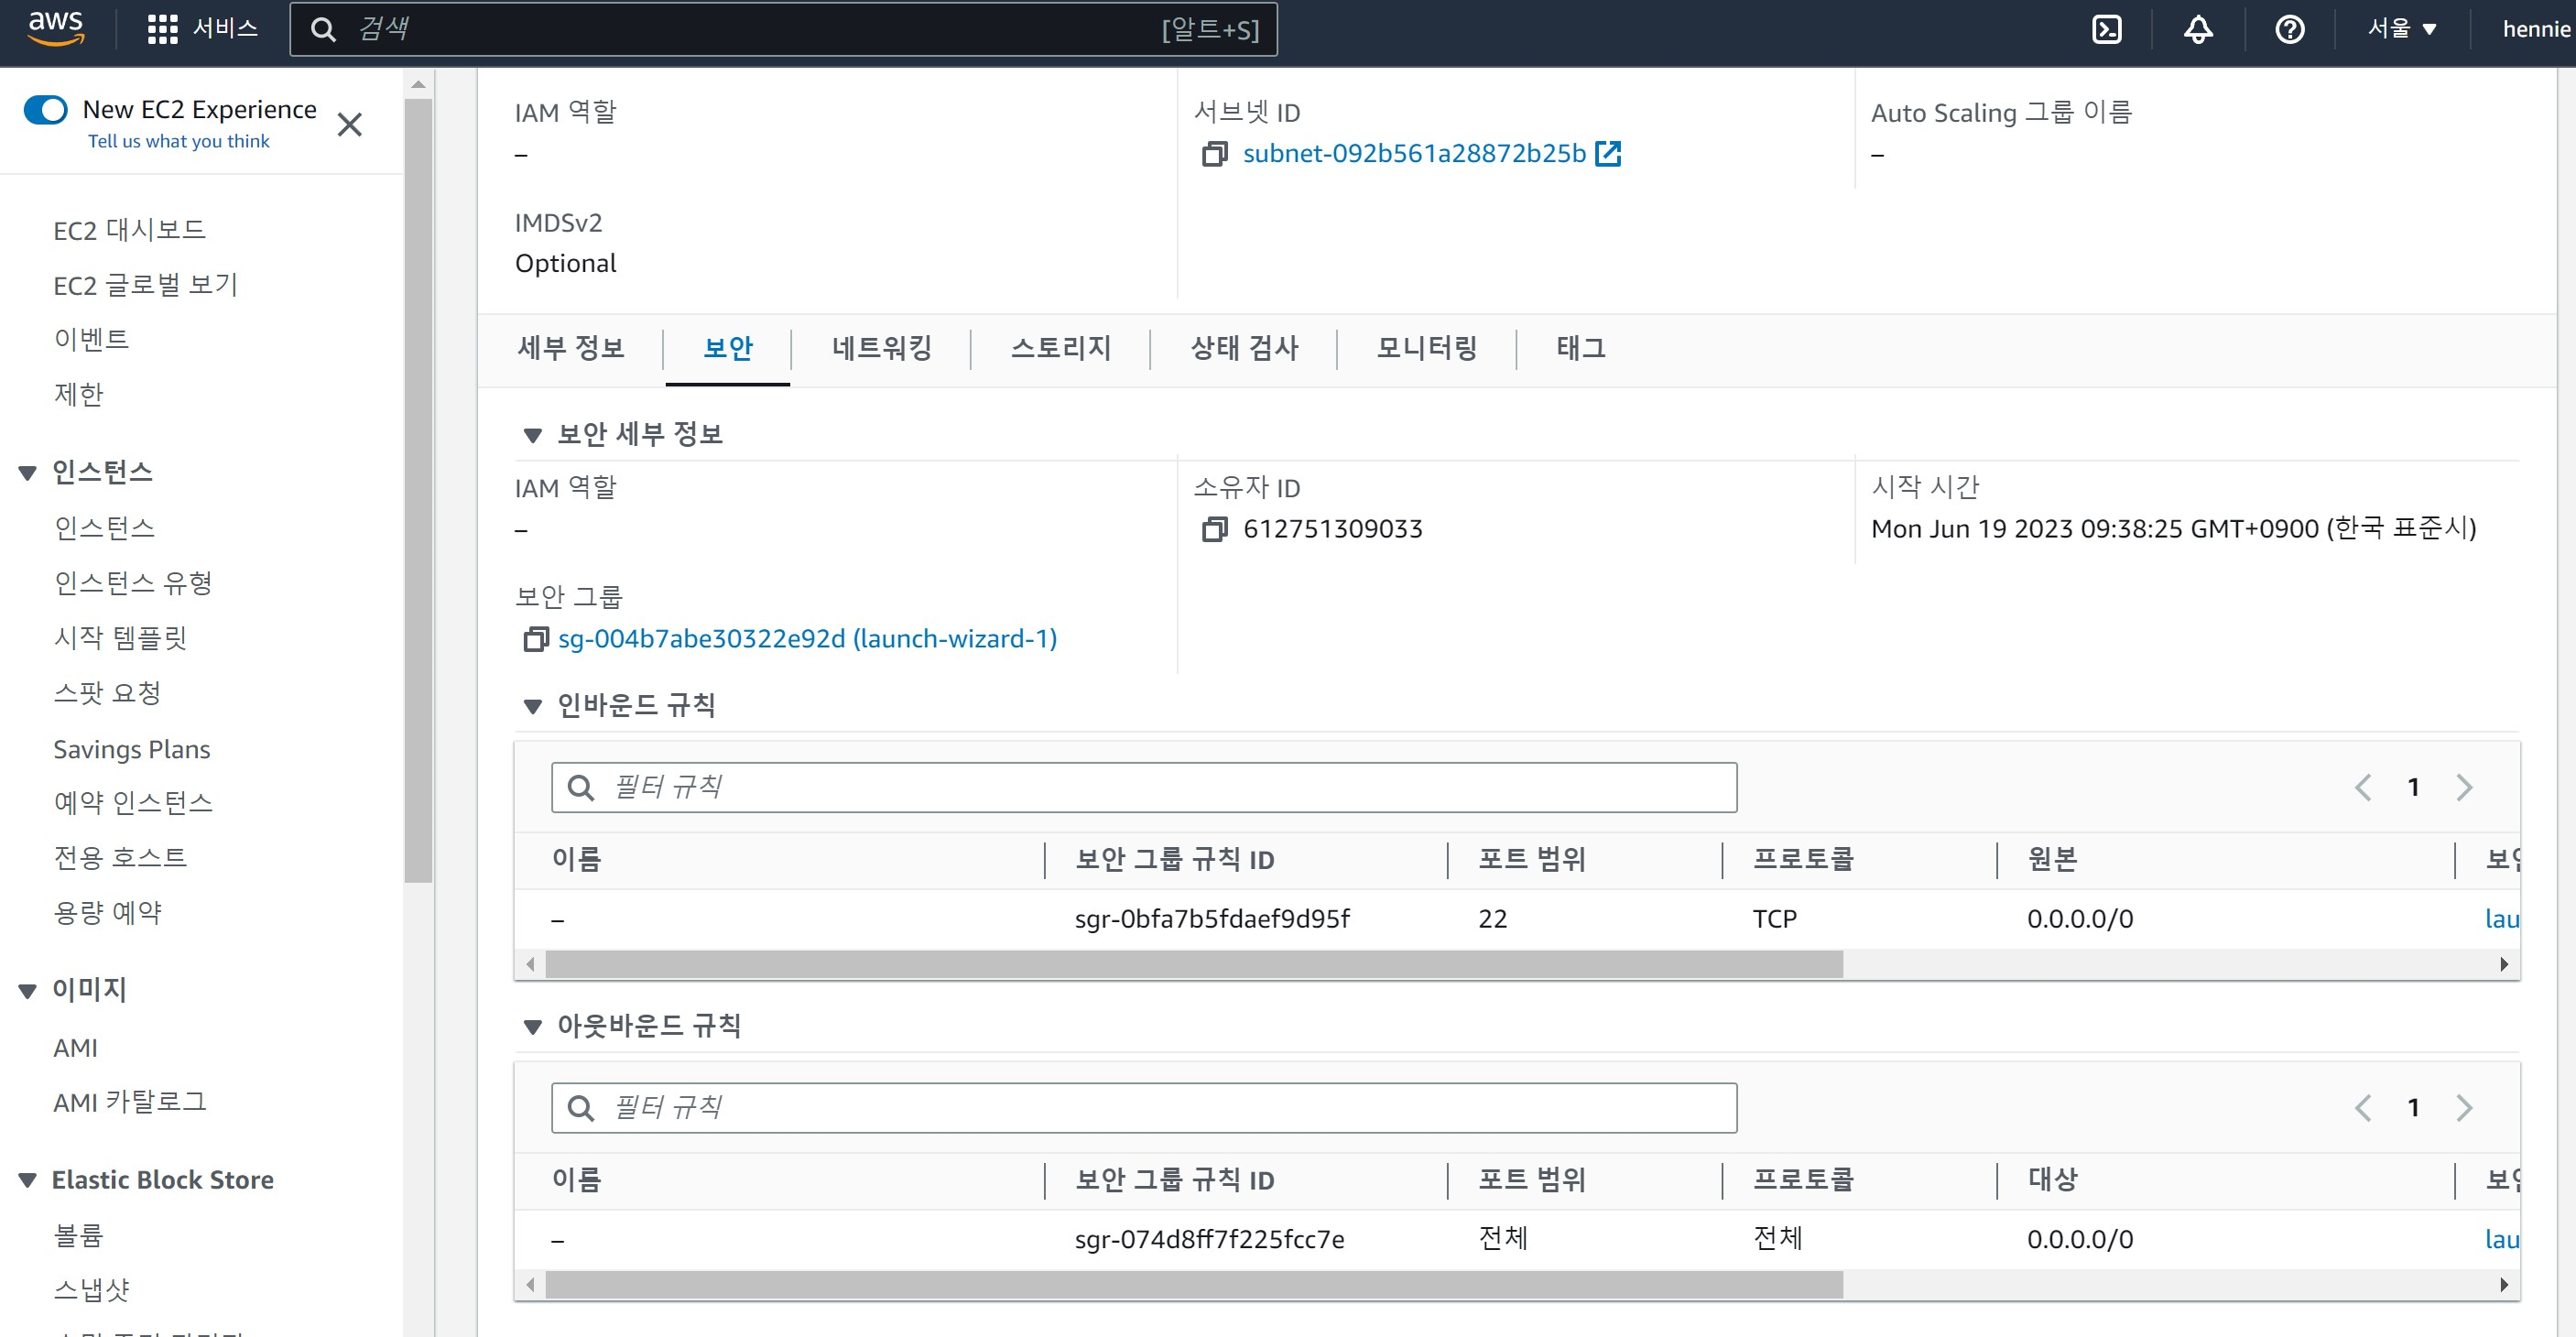This screenshot has height=1337, width=2576.
Task: Click the help question mark icon
Action: 2289,29
